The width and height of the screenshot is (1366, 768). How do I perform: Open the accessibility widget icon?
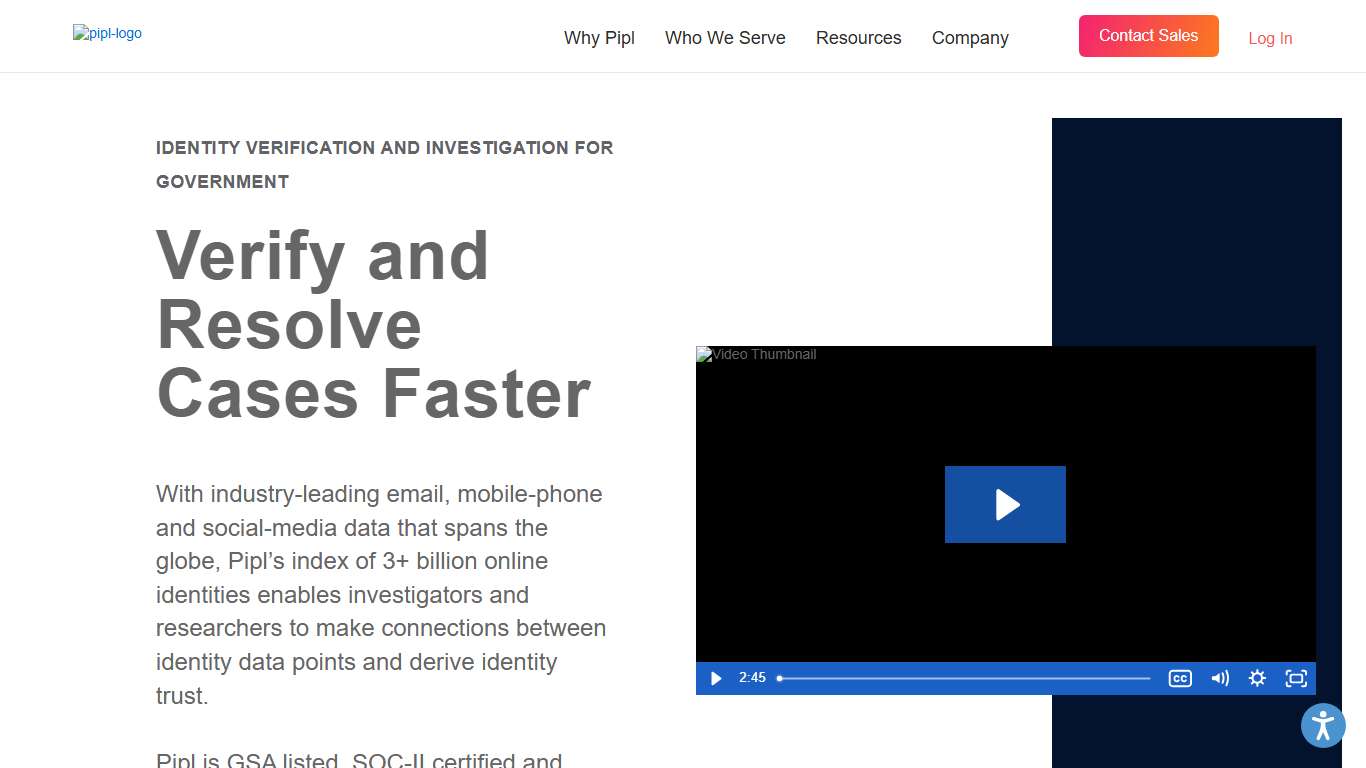pyautogui.click(x=1323, y=725)
